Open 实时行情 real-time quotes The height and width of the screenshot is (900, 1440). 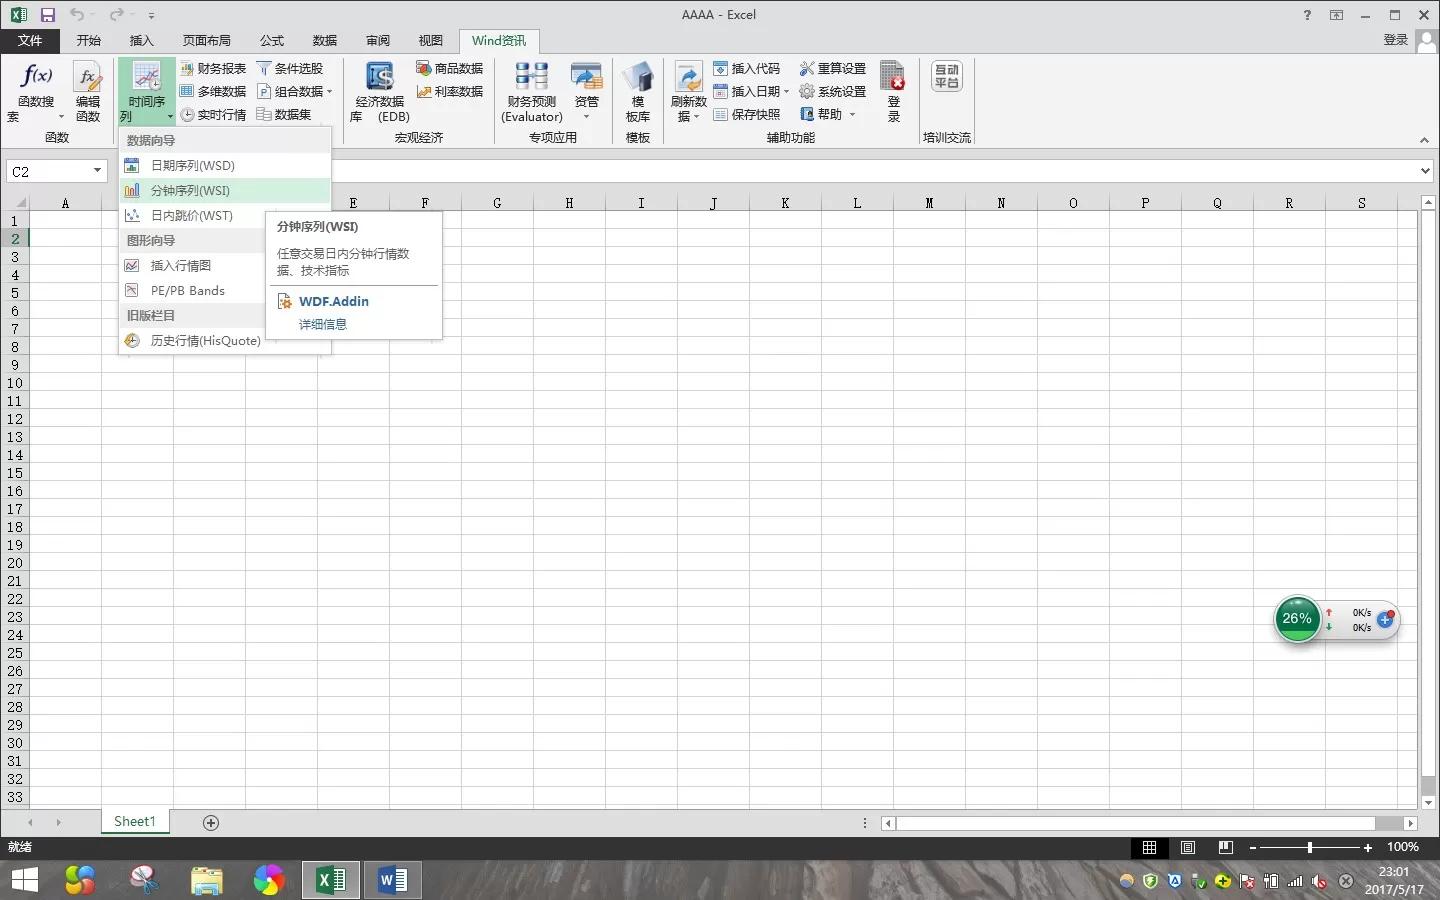213,114
